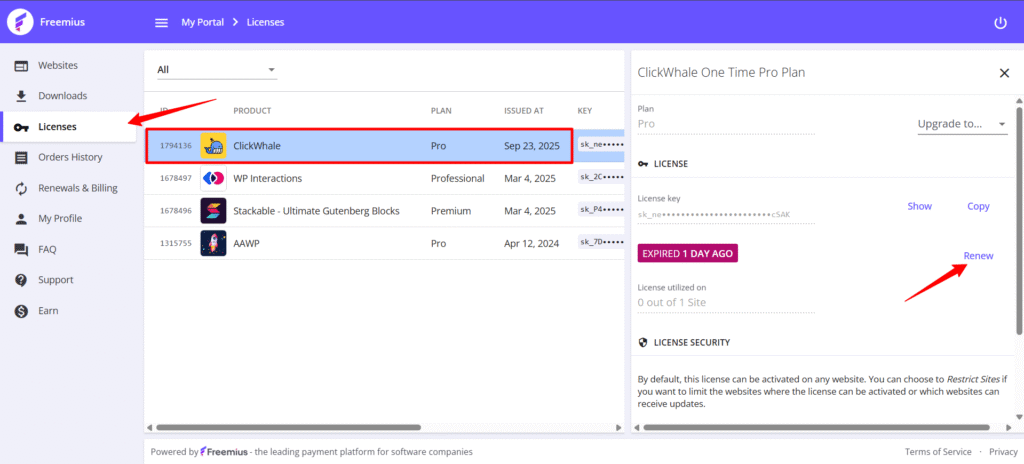This screenshot has width=1024, height=464.
Task: Click the My Profile person icon
Action: 22,219
